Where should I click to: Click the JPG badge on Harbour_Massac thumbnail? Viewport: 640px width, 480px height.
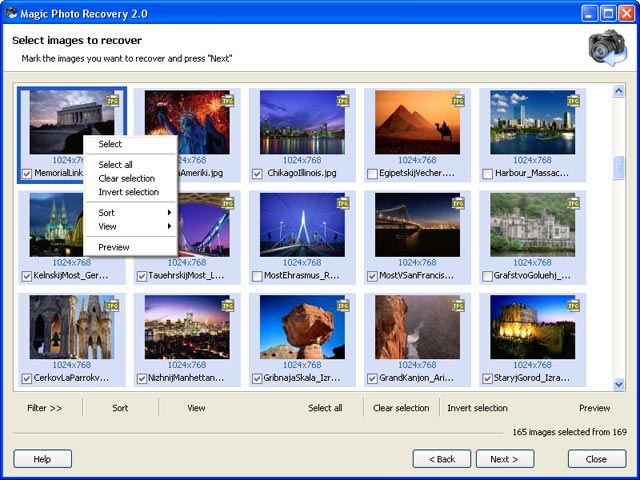(573, 101)
